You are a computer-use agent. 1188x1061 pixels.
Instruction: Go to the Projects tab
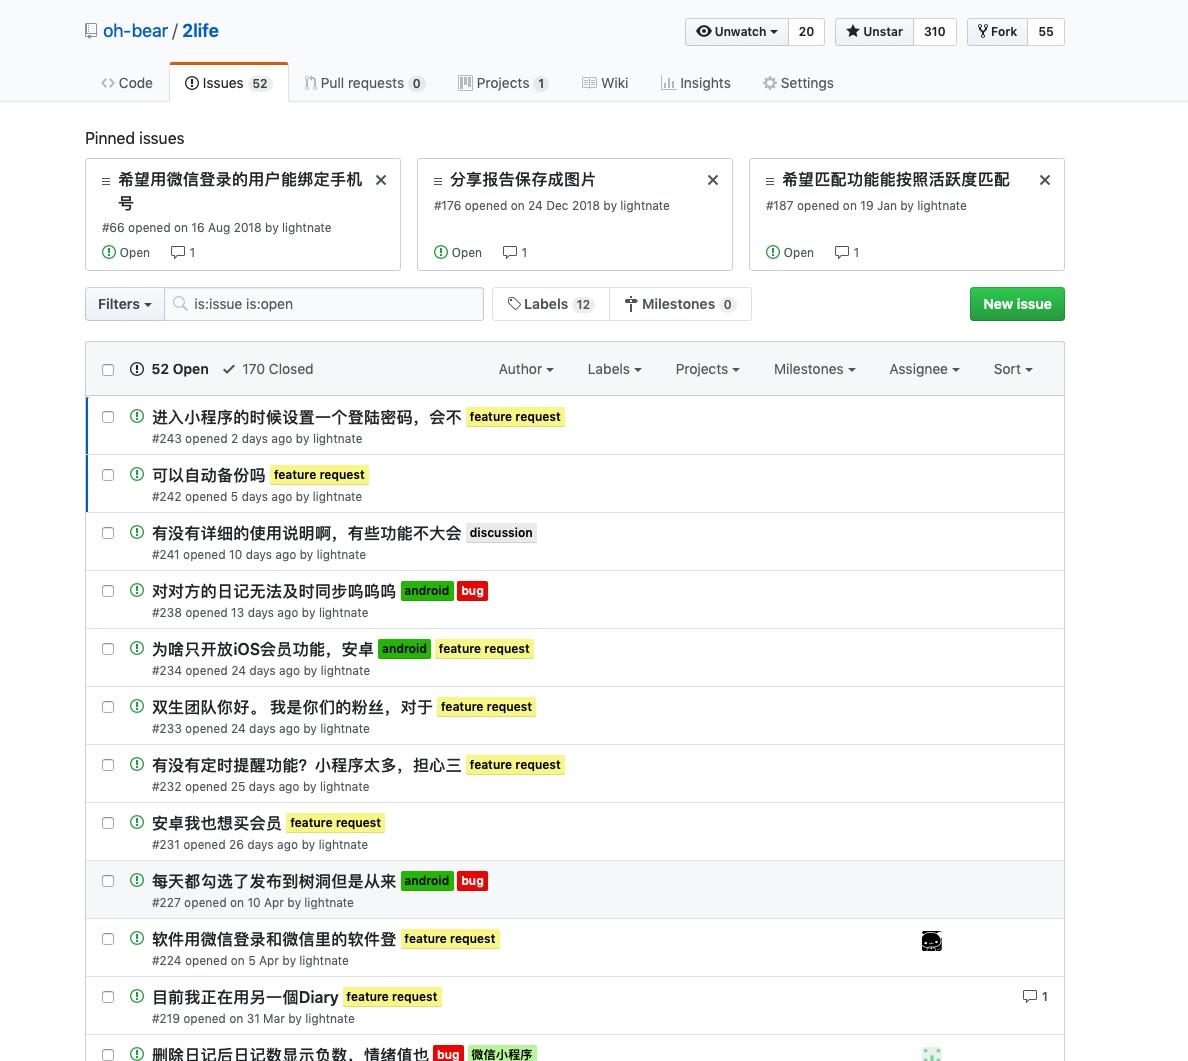[503, 83]
